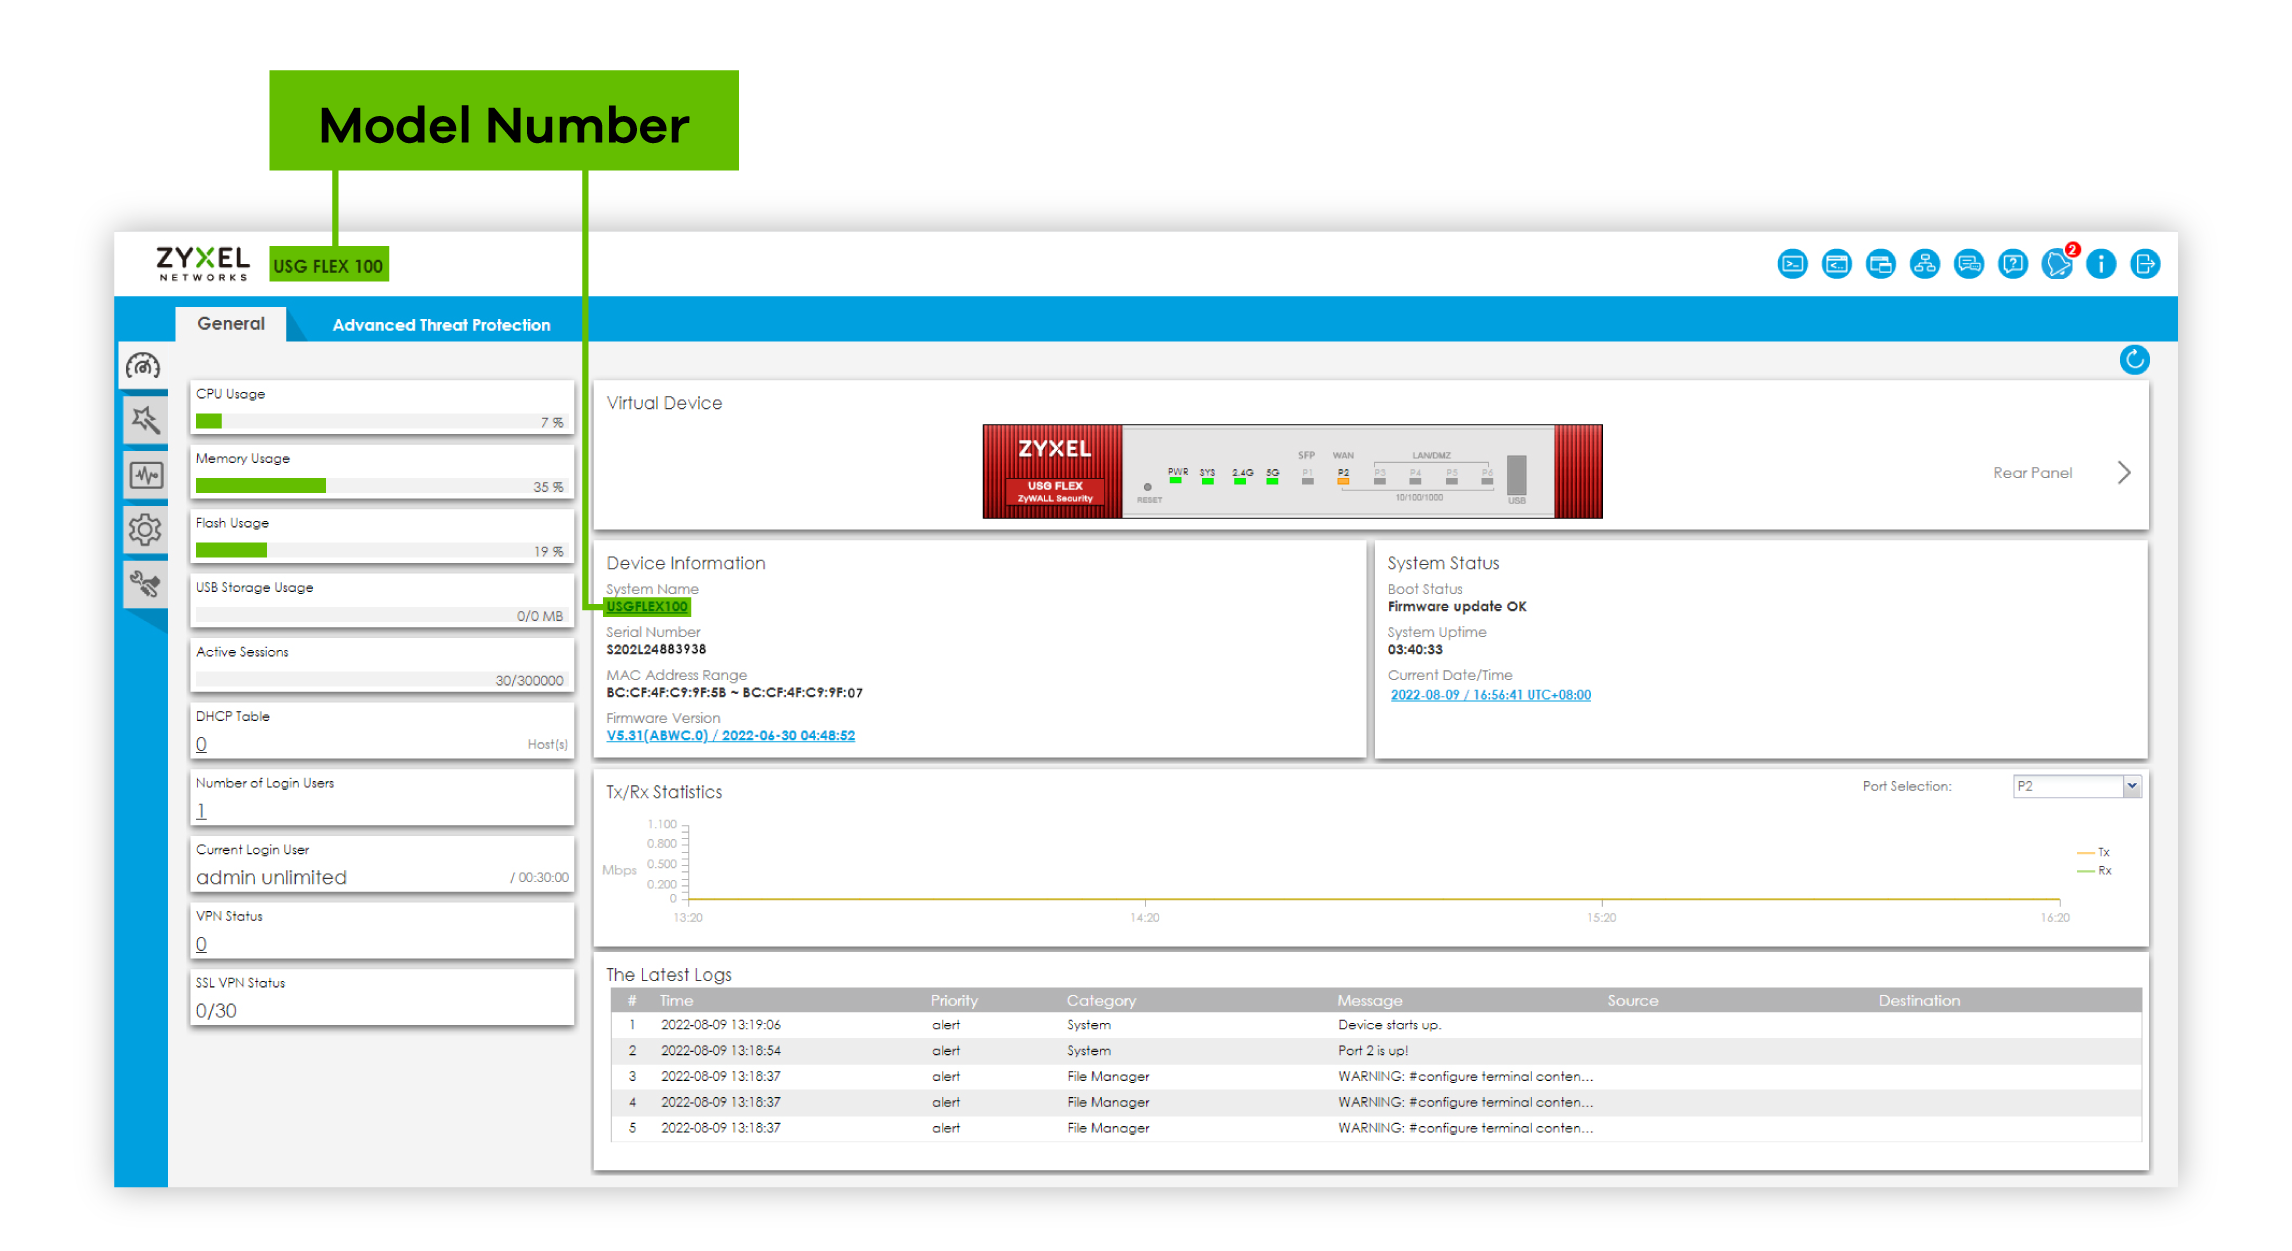This screenshot has width=2292, height=1251.
Task: Open the Help question mark icon
Action: pyautogui.click(x=2012, y=264)
